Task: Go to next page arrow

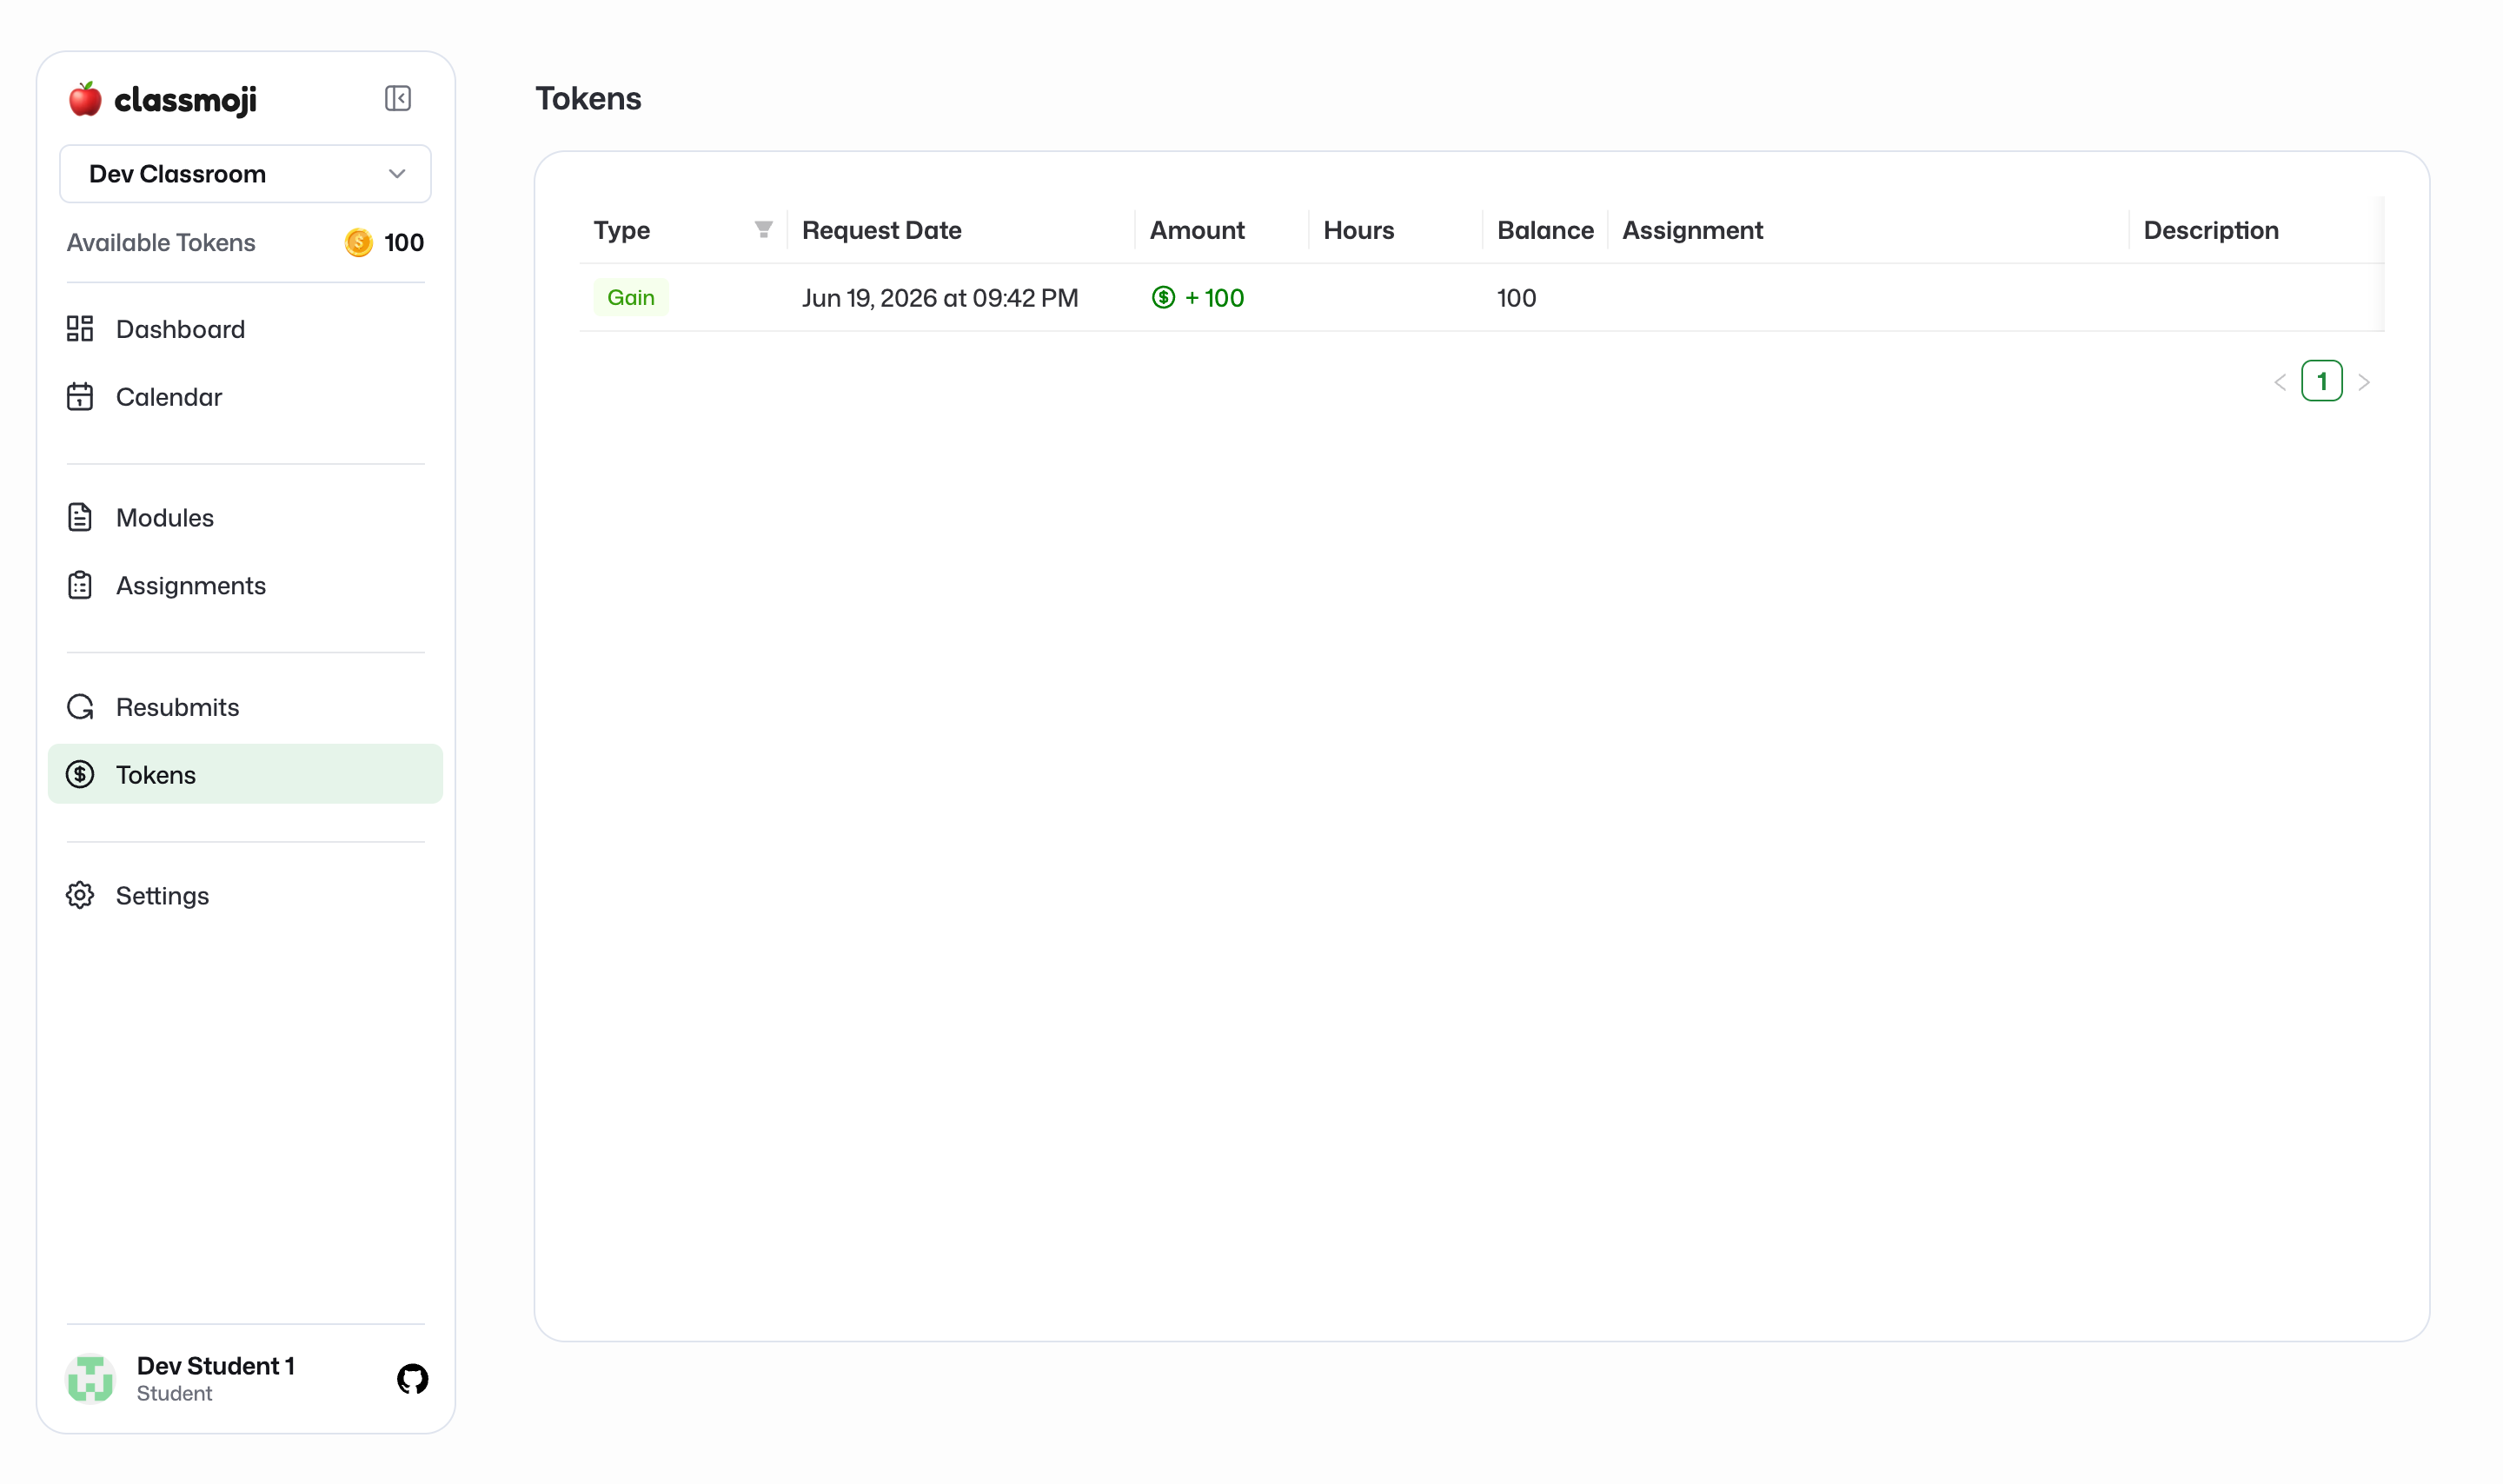Action: pos(2364,382)
